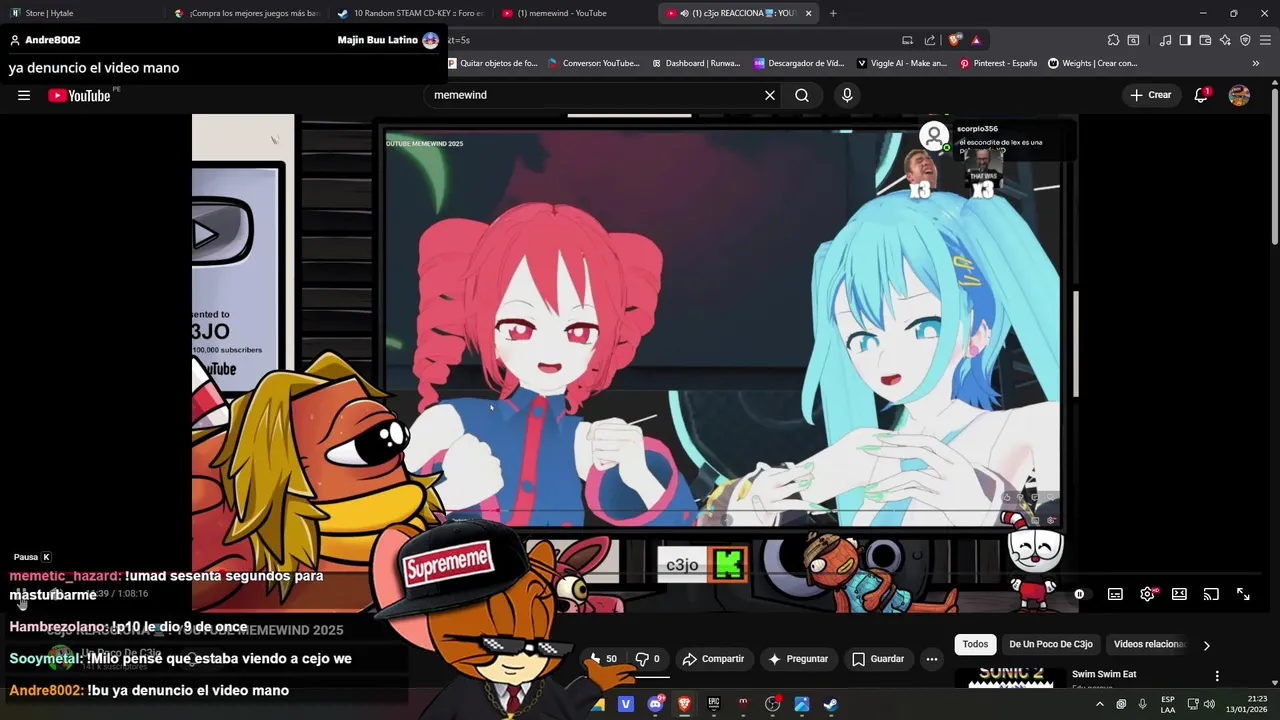Enter fullscreen mode on the video
Image resolution: width=1280 pixels, height=720 pixels.
[x=1243, y=594]
